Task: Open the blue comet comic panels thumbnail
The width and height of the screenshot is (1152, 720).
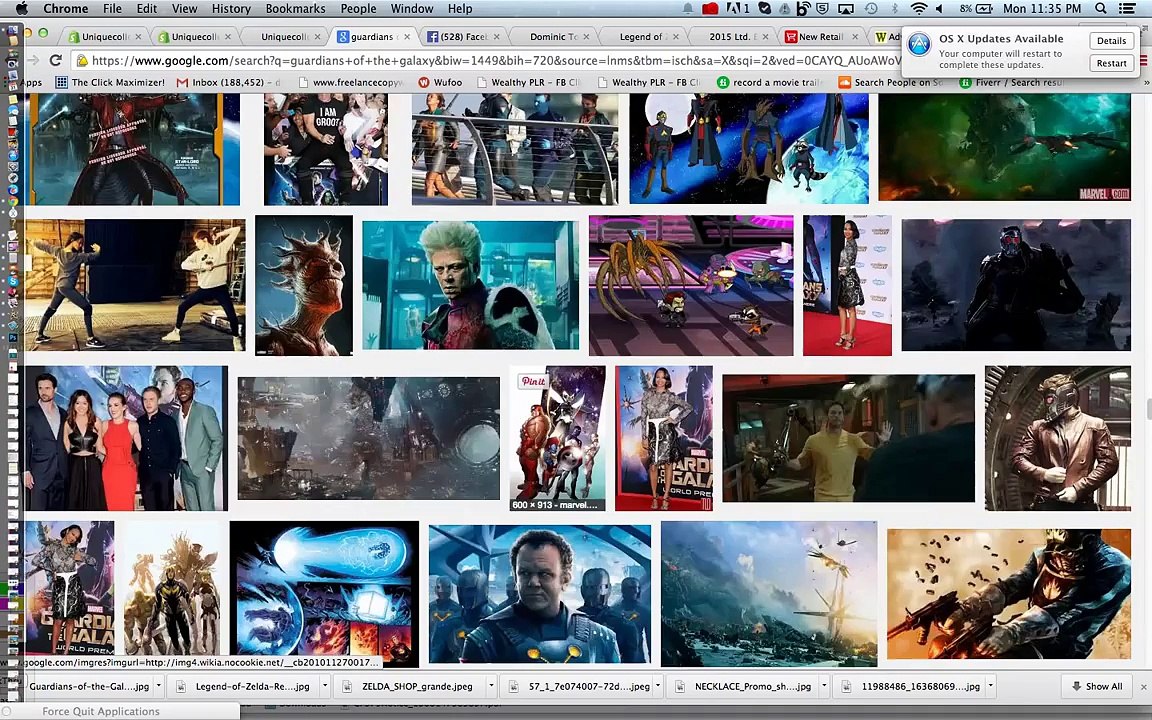Action: click(324, 594)
